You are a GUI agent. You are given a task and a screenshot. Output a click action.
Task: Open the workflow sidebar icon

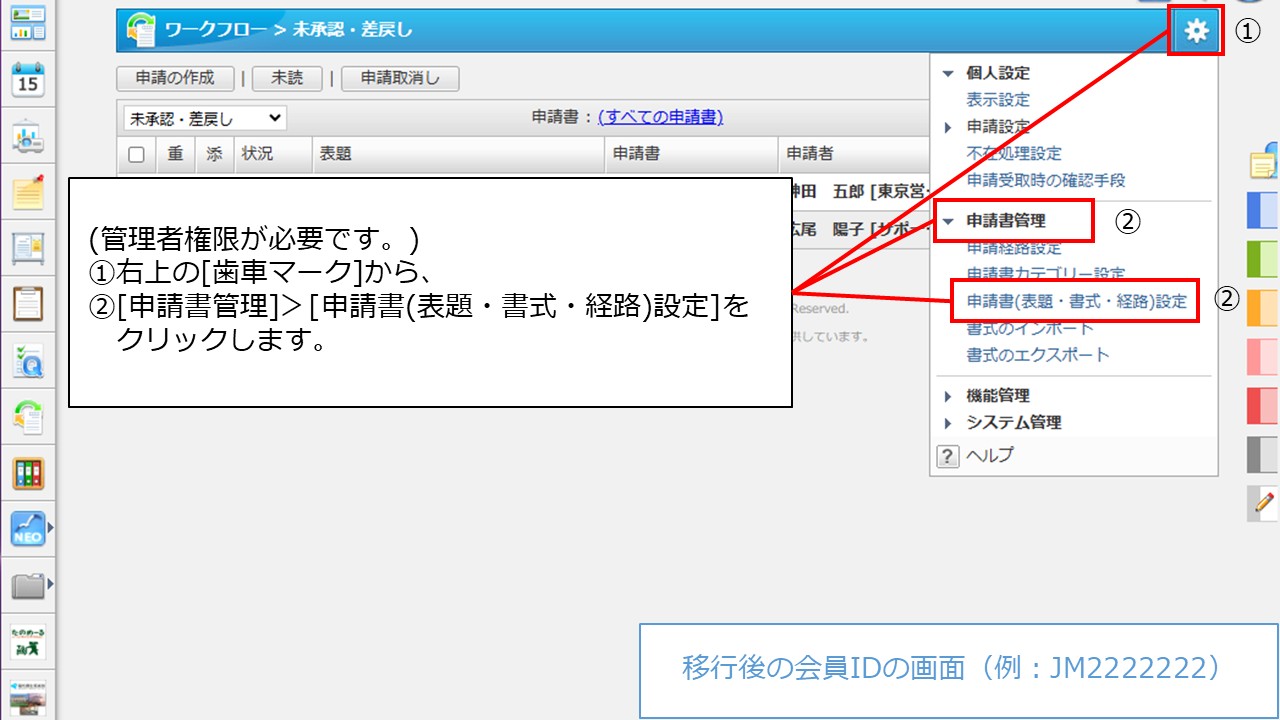coord(28,416)
